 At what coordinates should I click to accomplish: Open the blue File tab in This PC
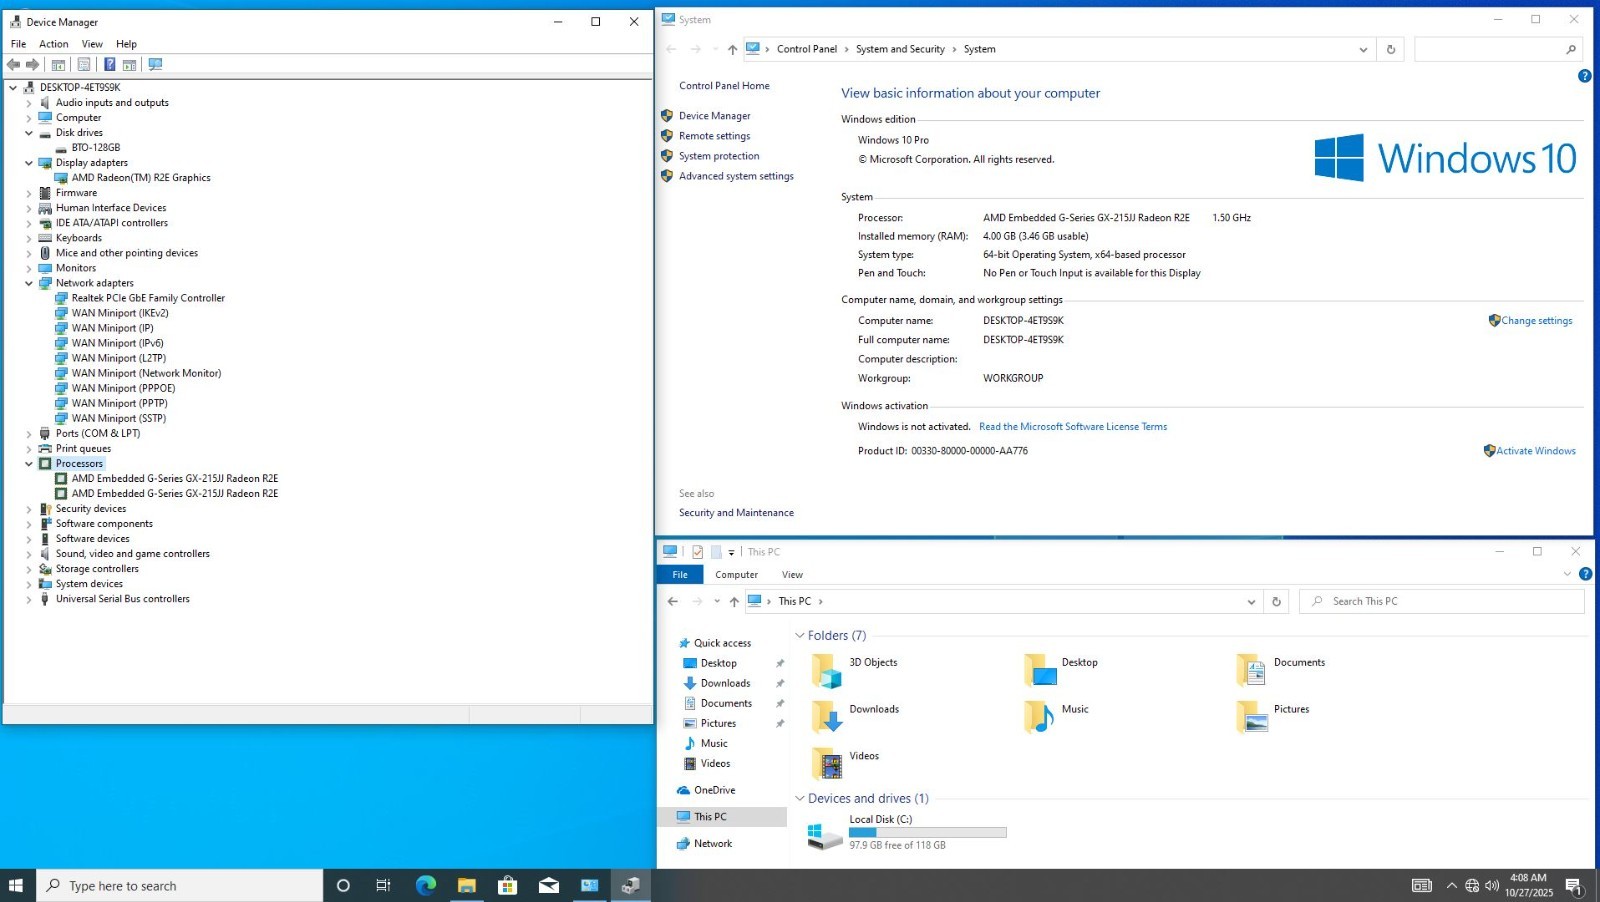[680, 575]
